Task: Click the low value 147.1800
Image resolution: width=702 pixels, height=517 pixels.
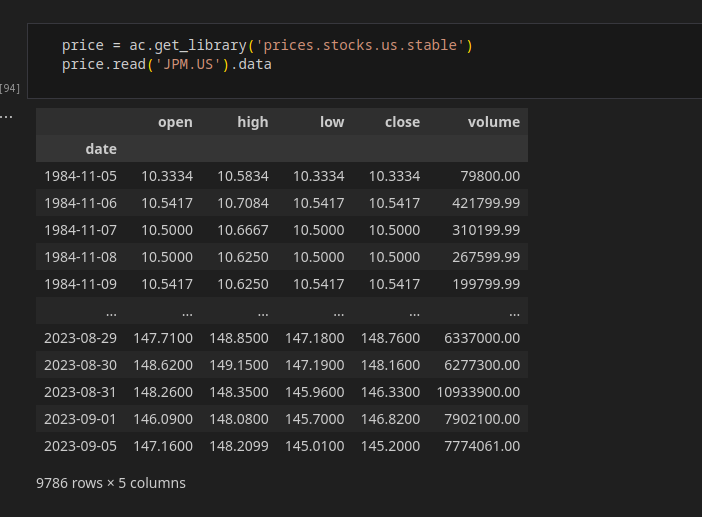Action: 315,338
